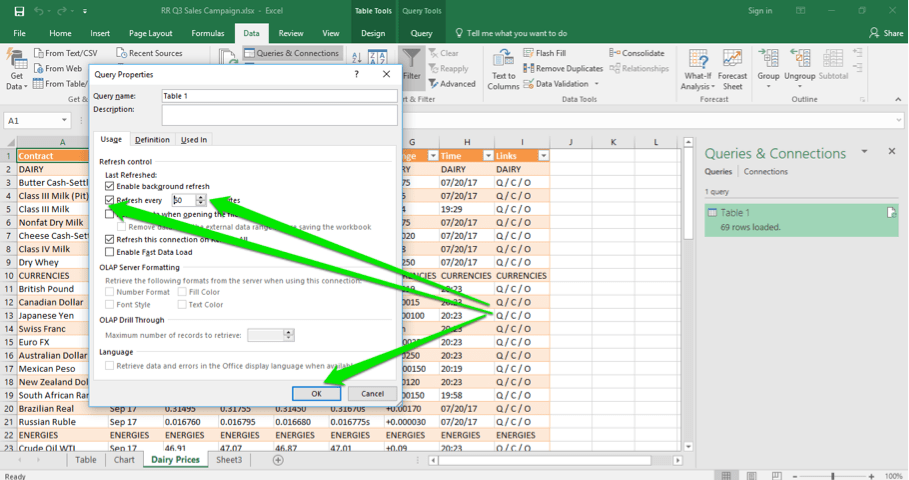
Task: Increase refresh minutes with up spinner
Action: (x=201, y=197)
